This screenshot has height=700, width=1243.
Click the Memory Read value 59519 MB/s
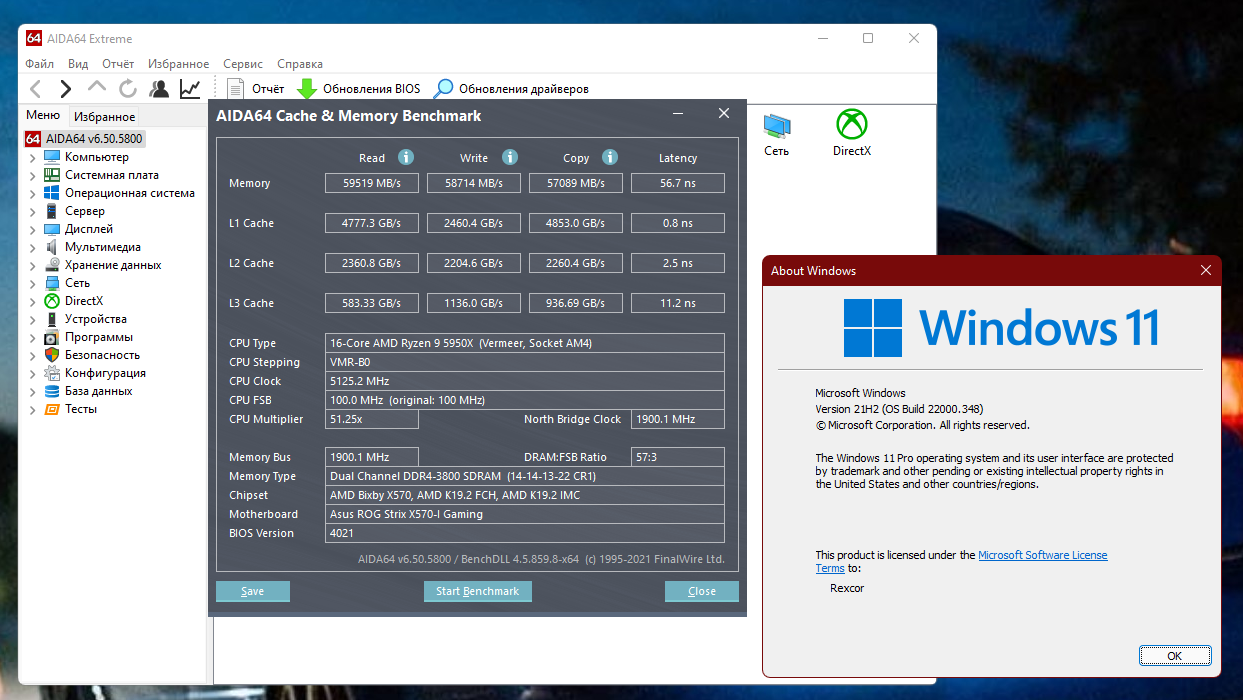(x=372, y=183)
